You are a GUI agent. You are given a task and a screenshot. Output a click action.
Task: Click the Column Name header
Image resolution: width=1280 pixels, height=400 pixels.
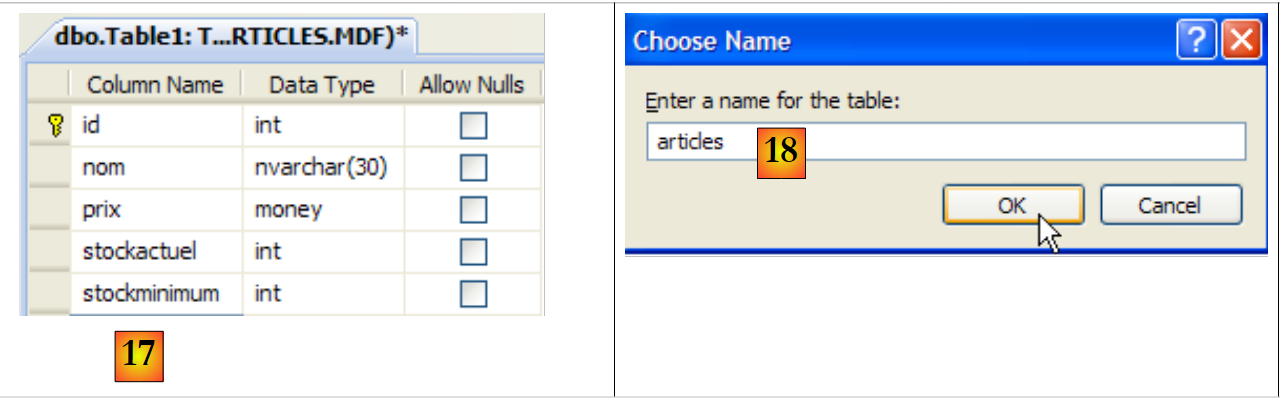(x=154, y=85)
